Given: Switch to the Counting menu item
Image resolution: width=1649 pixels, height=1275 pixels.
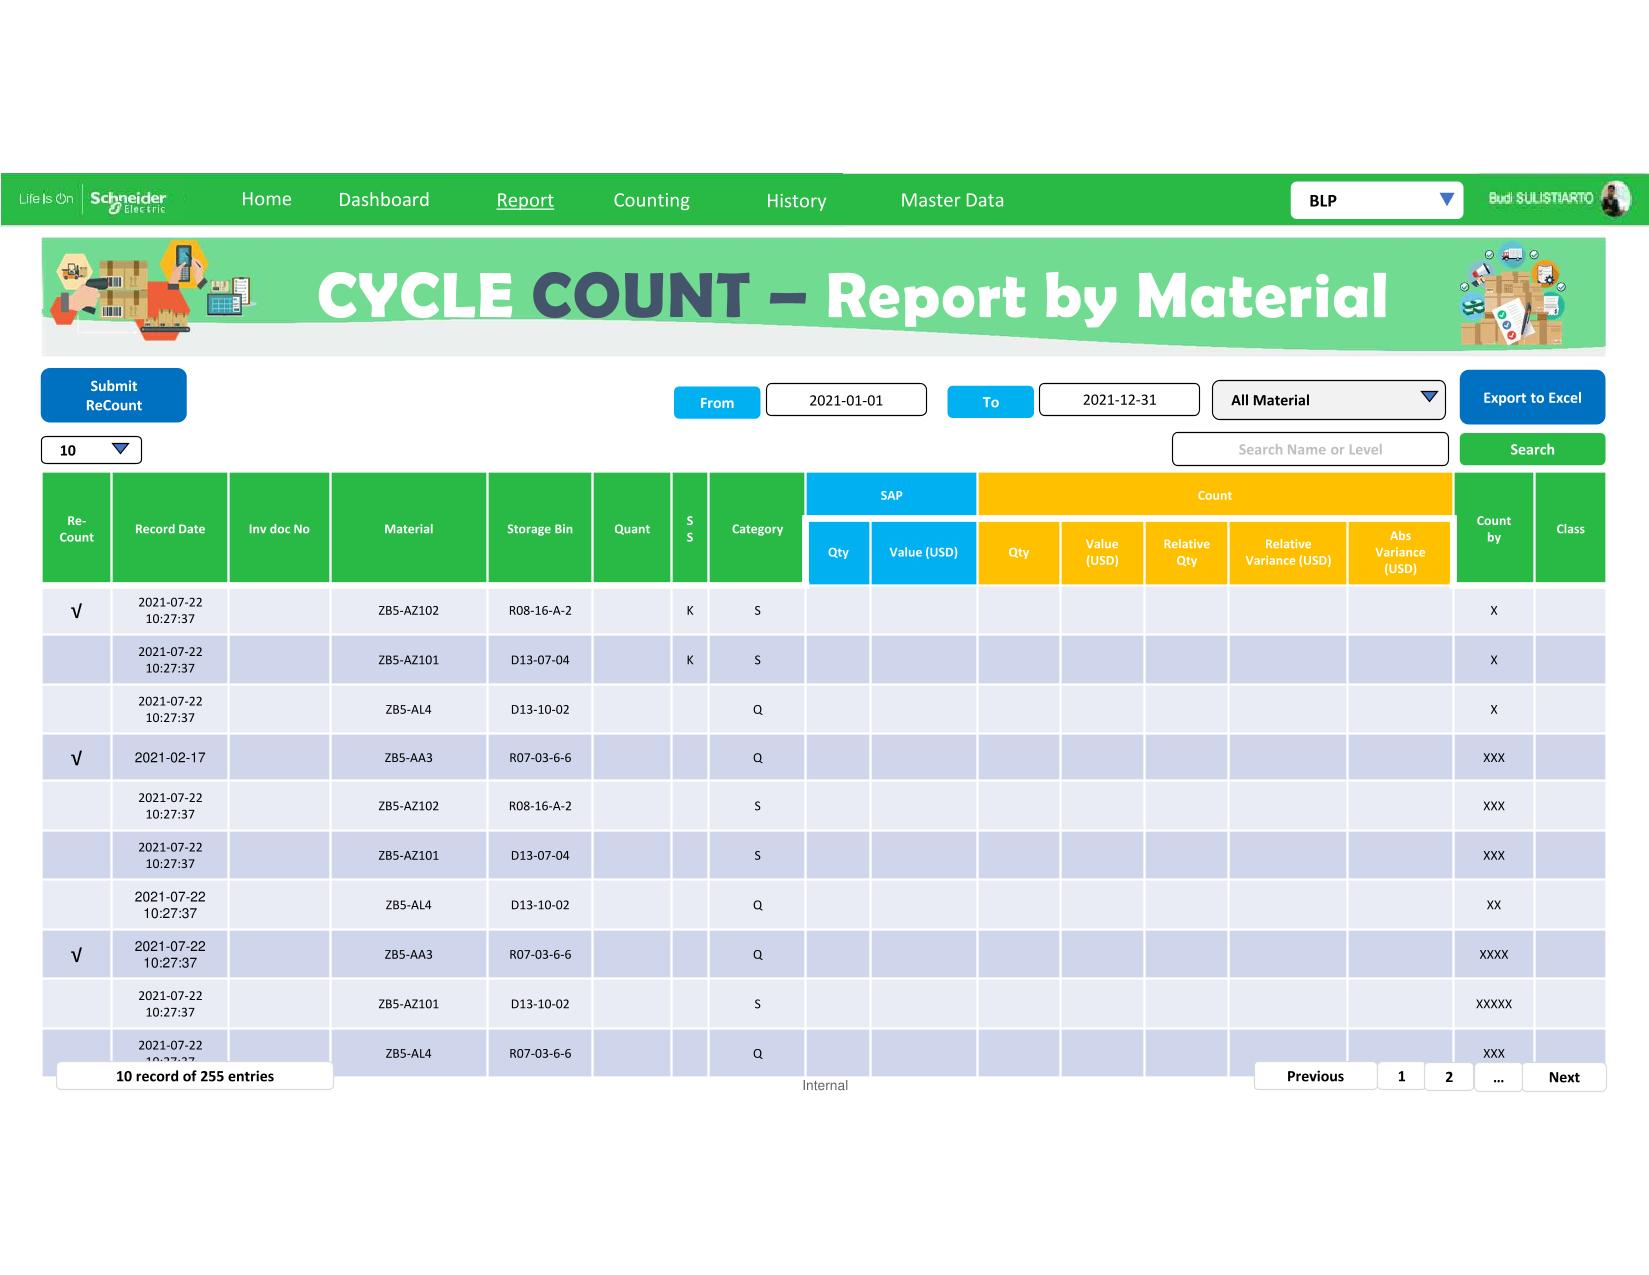Looking at the screenshot, I should pos(651,200).
